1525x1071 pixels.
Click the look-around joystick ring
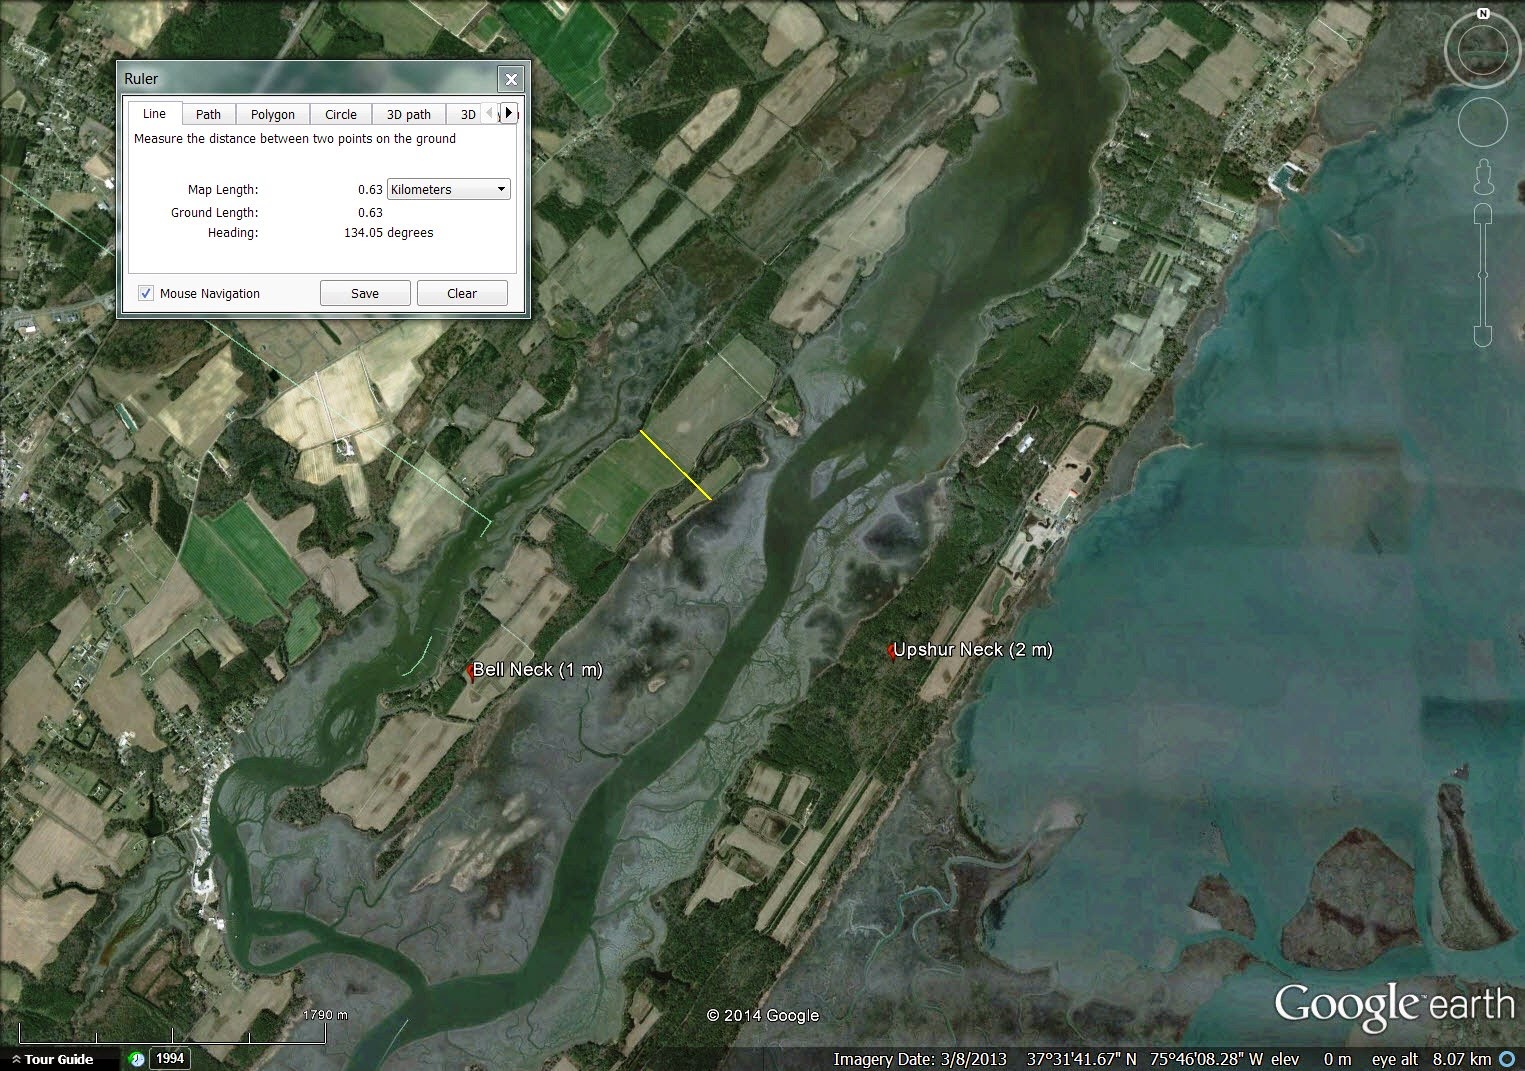point(1483,52)
